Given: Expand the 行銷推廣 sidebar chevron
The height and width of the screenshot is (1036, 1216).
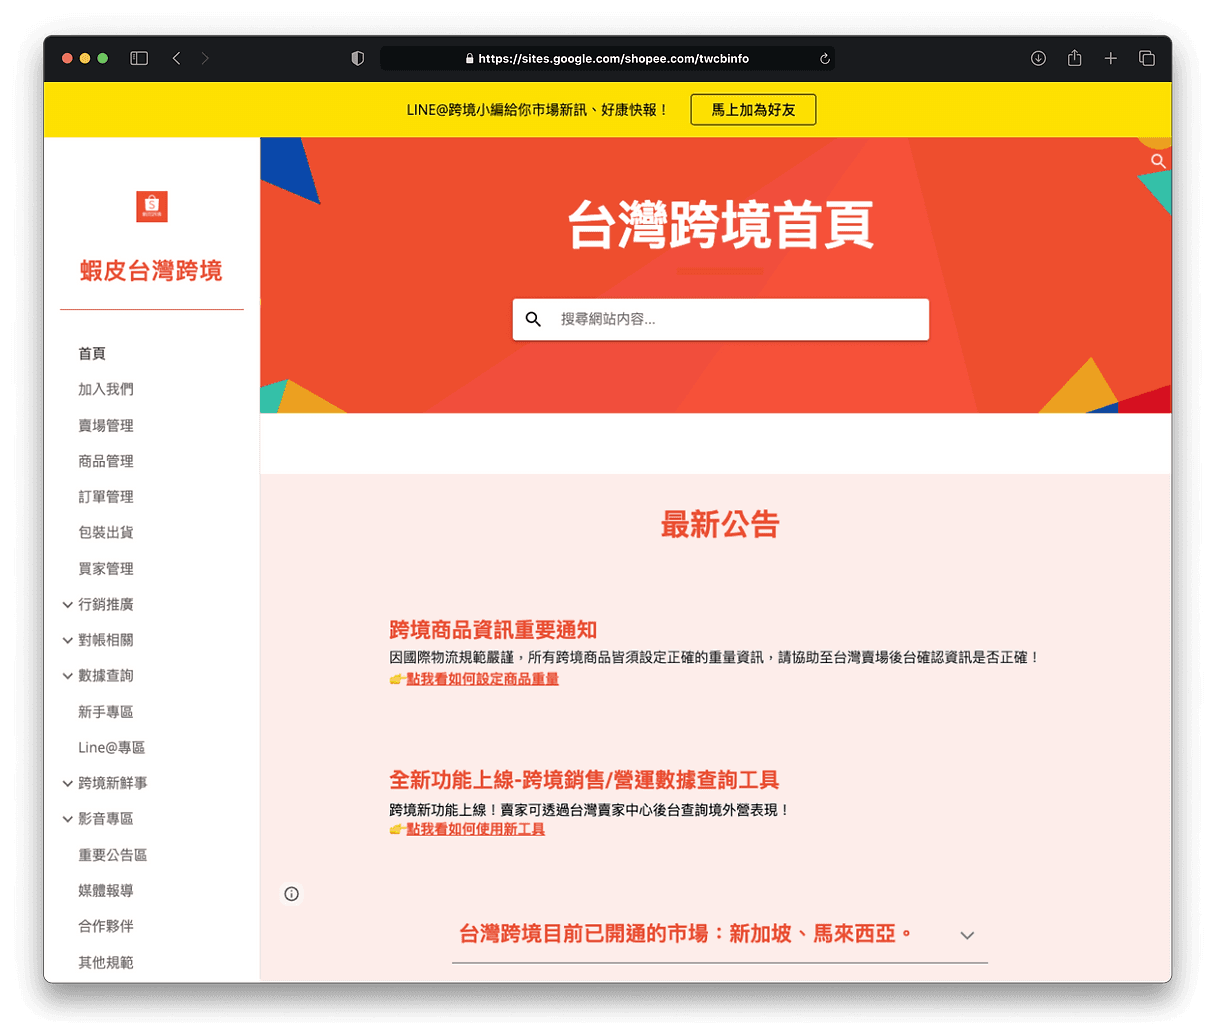Looking at the screenshot, I should point(67,605).
